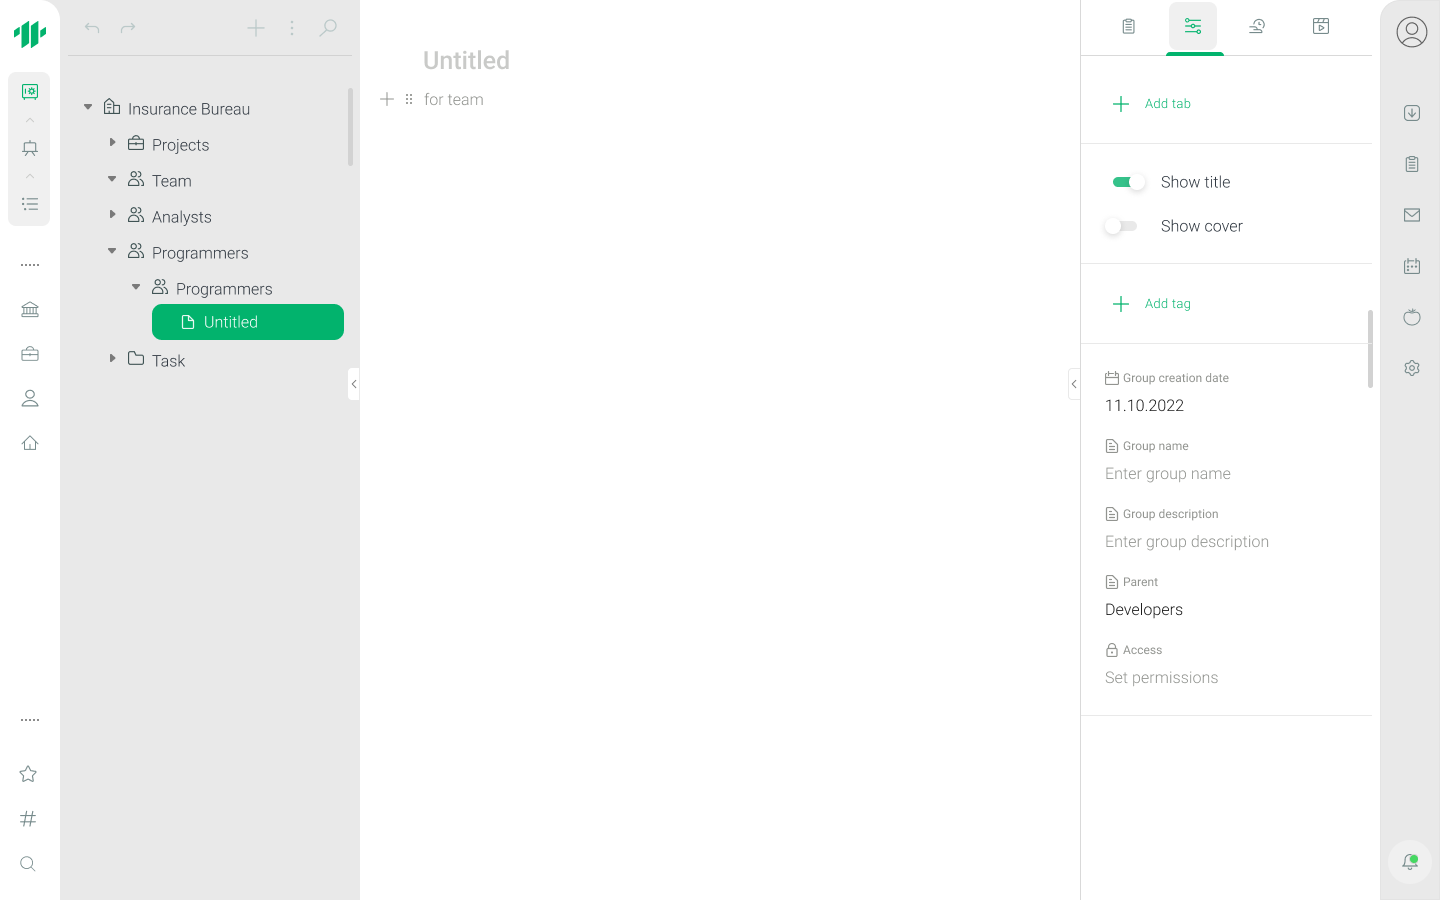Click the undo arrow icon

pyautogui.click(x=92, y=28)
